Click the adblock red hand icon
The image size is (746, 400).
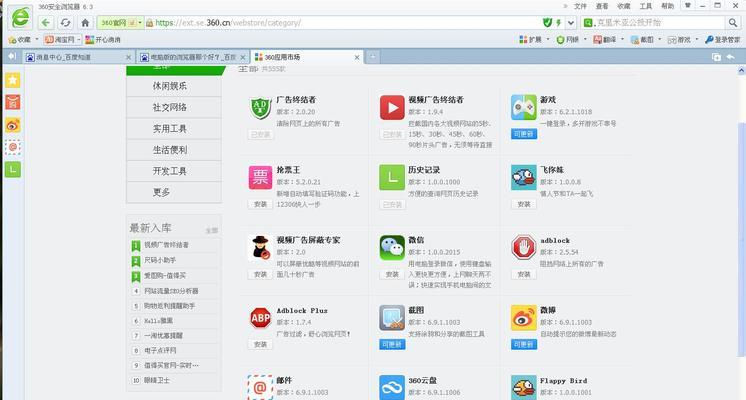(x=523, y=247)
